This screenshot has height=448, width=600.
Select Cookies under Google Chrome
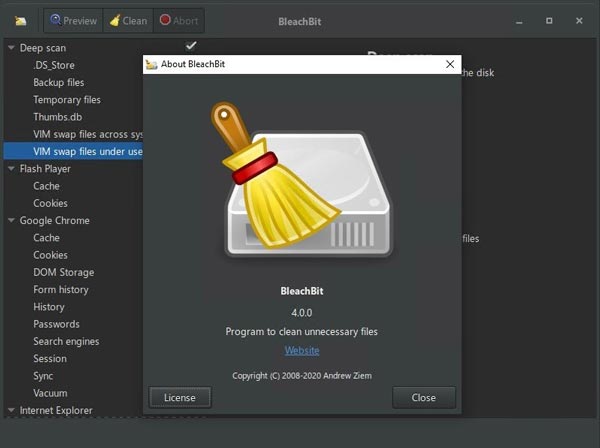pyautogui.click(x=50, y=255)
